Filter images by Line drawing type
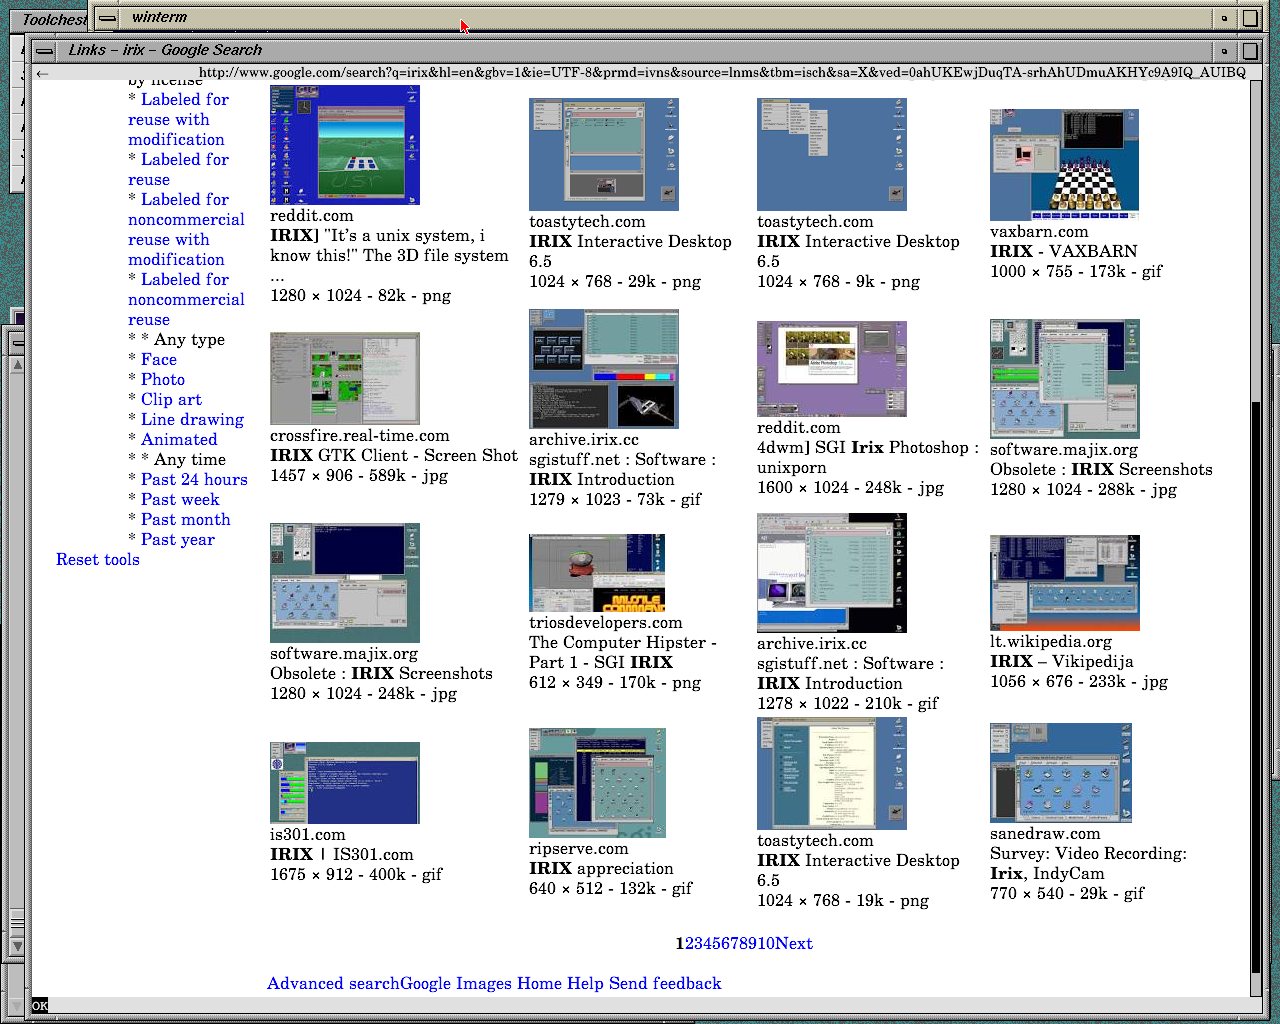Viewport: 1280px width, 1024px height. (192, 420)
